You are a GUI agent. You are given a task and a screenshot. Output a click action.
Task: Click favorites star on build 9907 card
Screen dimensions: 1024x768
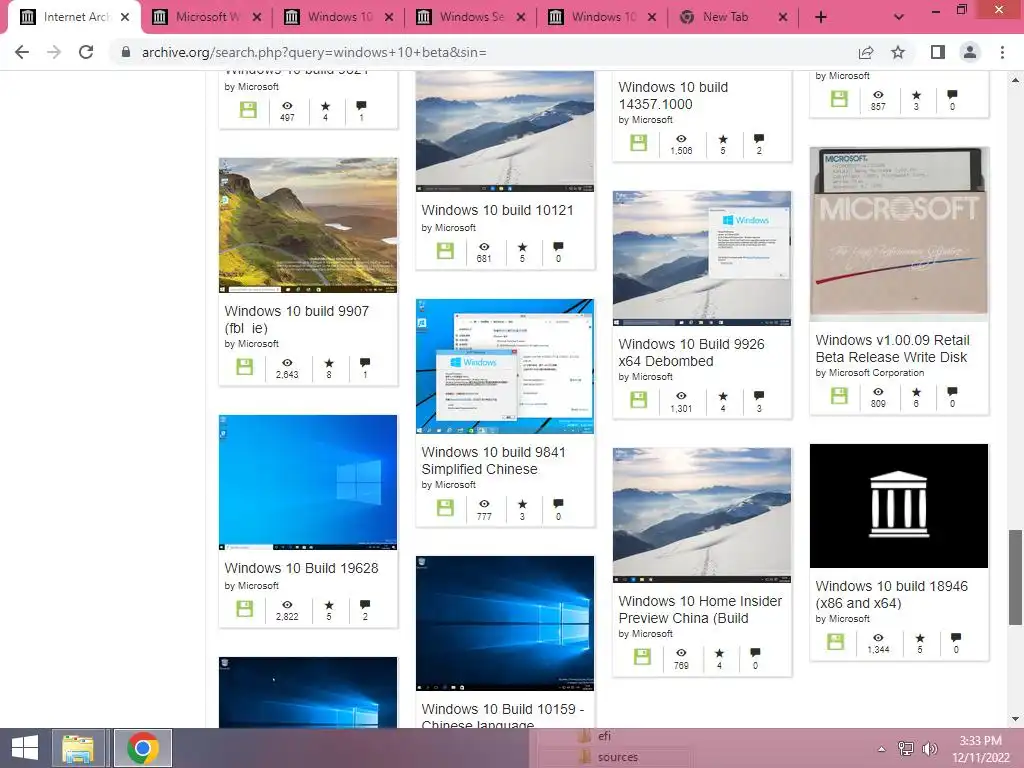pyautogui.click(x=329, y=363)
